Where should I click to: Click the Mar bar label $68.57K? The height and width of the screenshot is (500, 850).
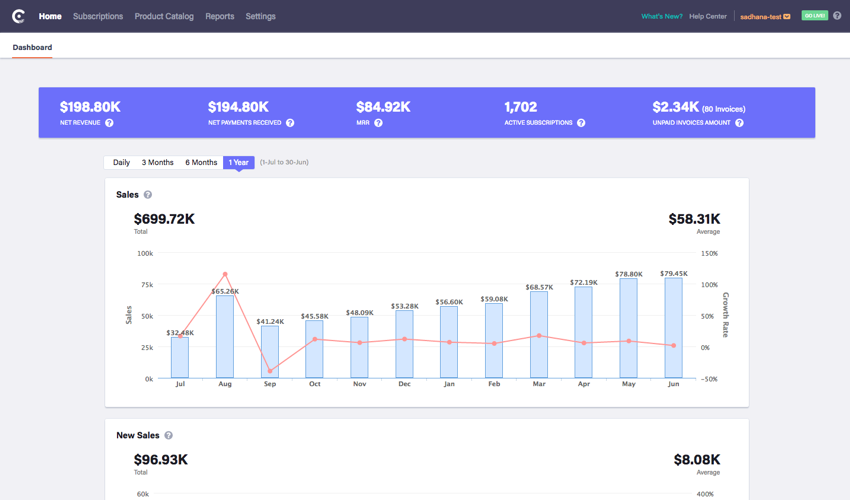click(539, 287)
